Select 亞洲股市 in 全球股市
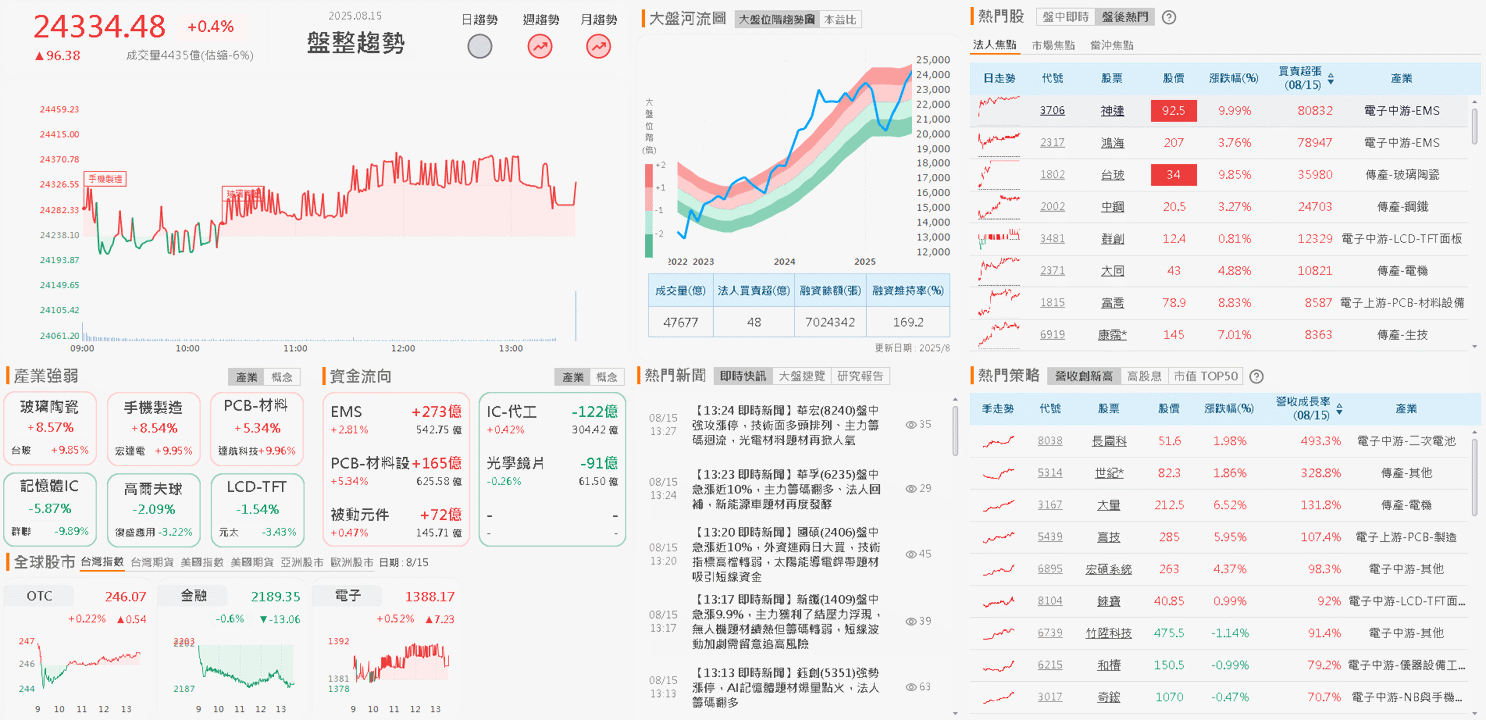Image resolution: width=1486 pixels, height=720 pixels. point(301,563)
